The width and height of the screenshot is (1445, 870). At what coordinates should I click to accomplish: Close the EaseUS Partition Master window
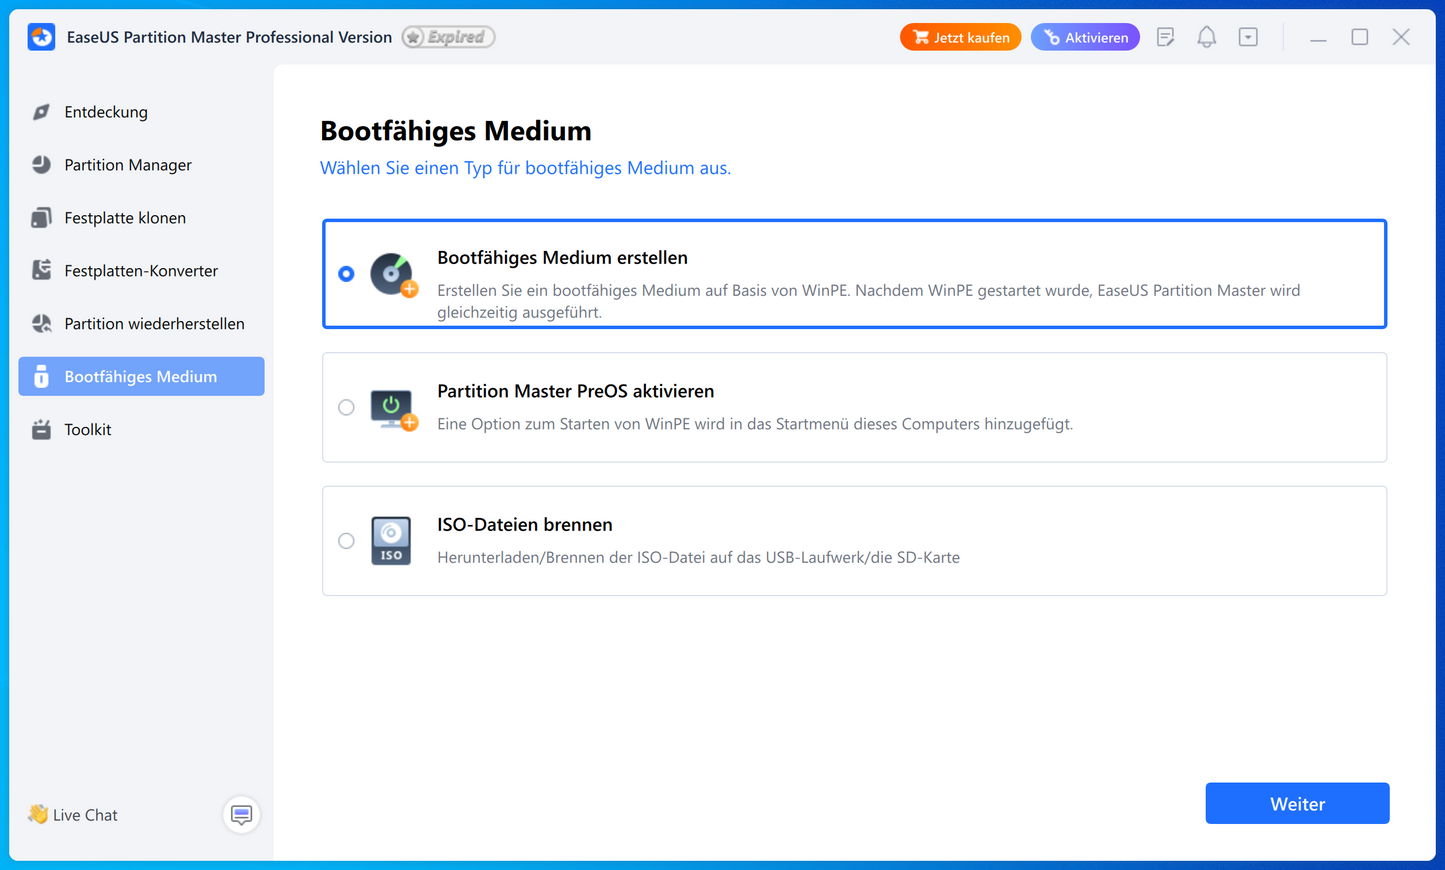click(x=1401, y=37)
